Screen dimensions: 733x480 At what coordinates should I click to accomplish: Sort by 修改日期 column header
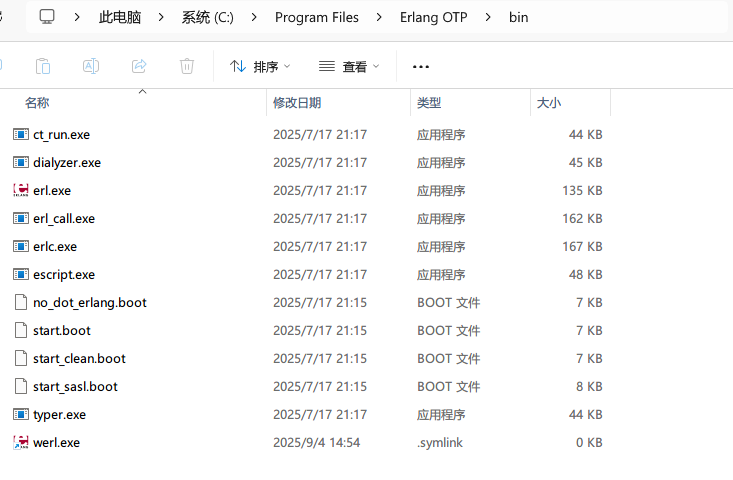tap(297, 103)
